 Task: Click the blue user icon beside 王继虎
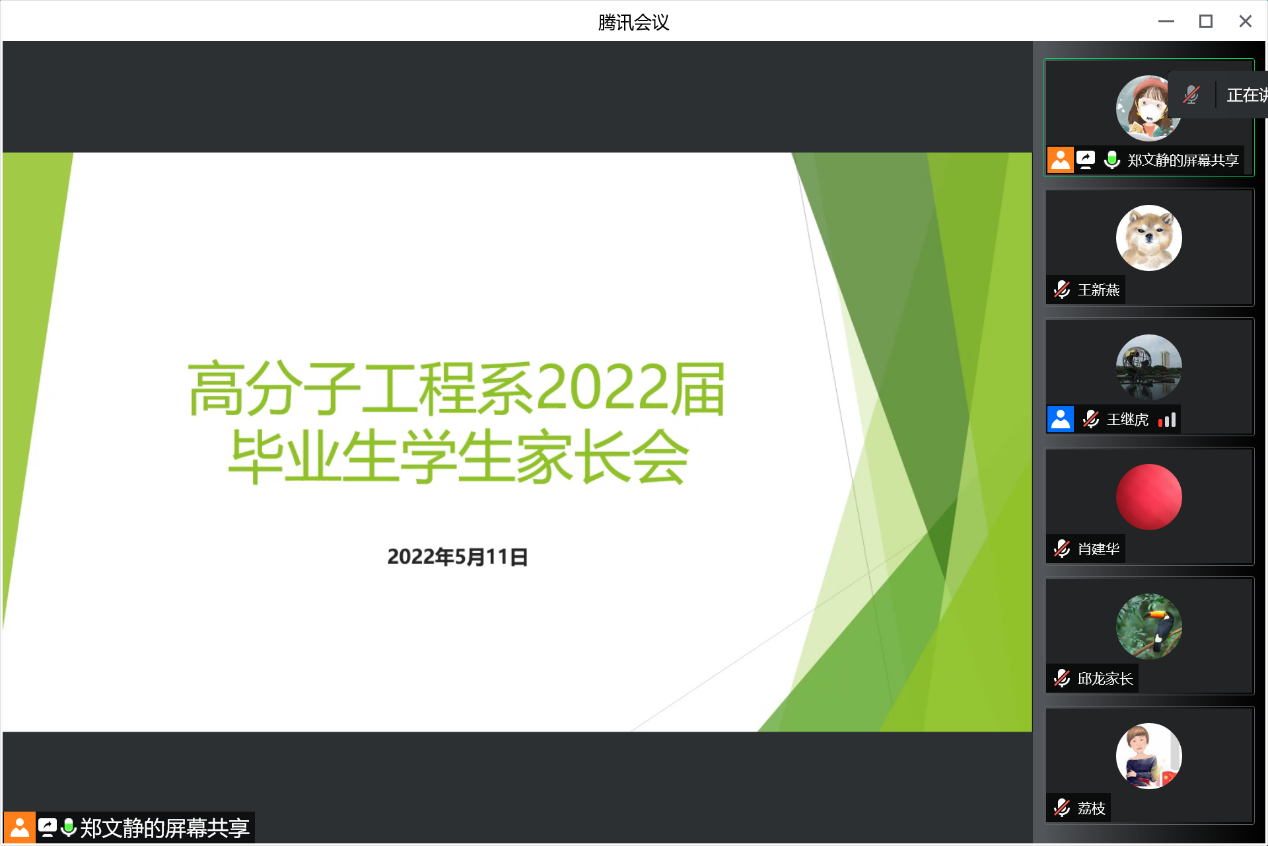tap(1060, 419)
